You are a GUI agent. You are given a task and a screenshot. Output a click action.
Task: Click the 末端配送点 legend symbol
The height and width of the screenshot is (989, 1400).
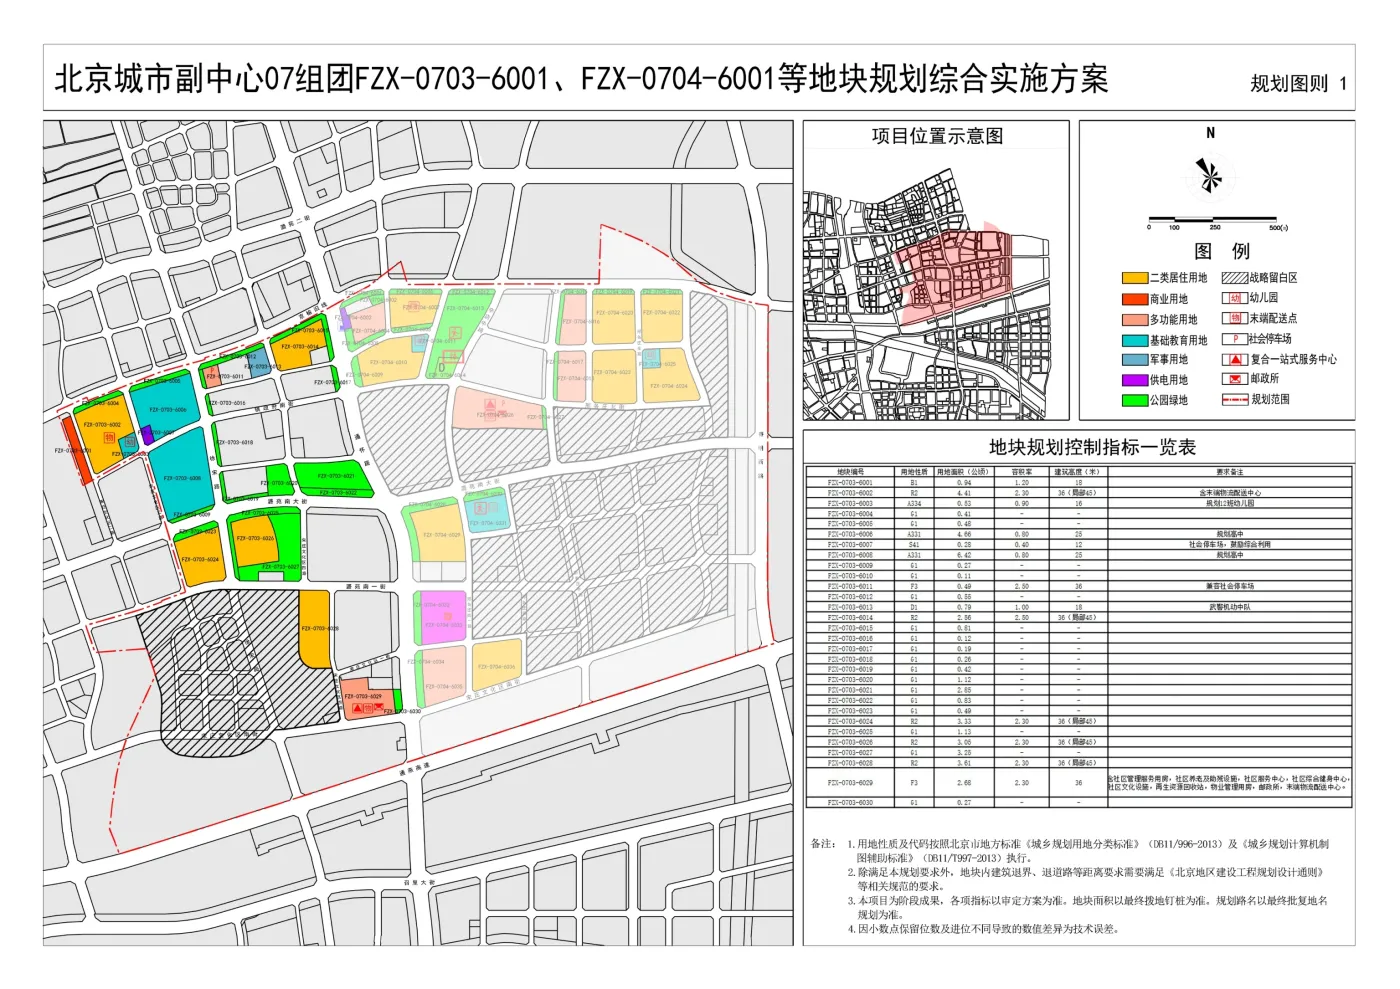(1234, 318)
